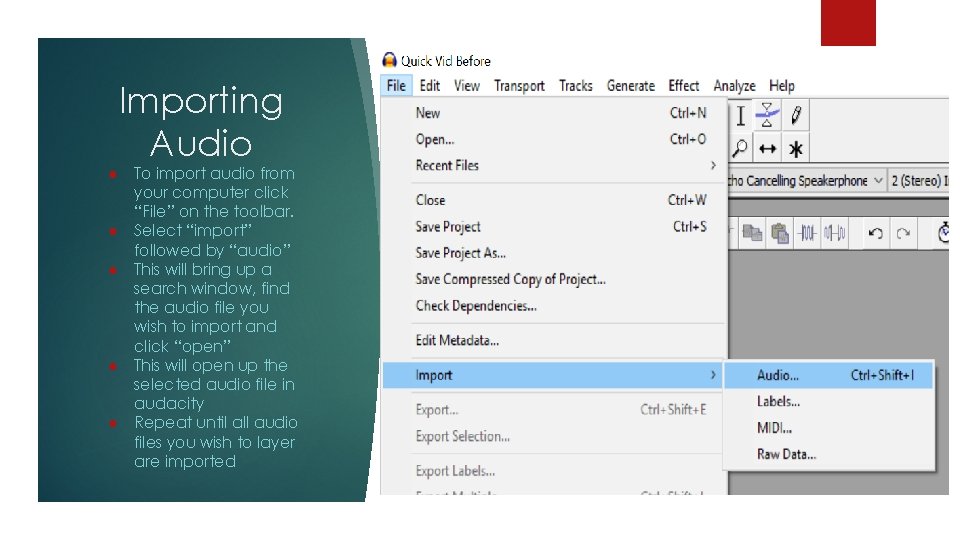Click the Export Labels... entry
This screenshot has height=540, width=960.
[x=555, y=471]
